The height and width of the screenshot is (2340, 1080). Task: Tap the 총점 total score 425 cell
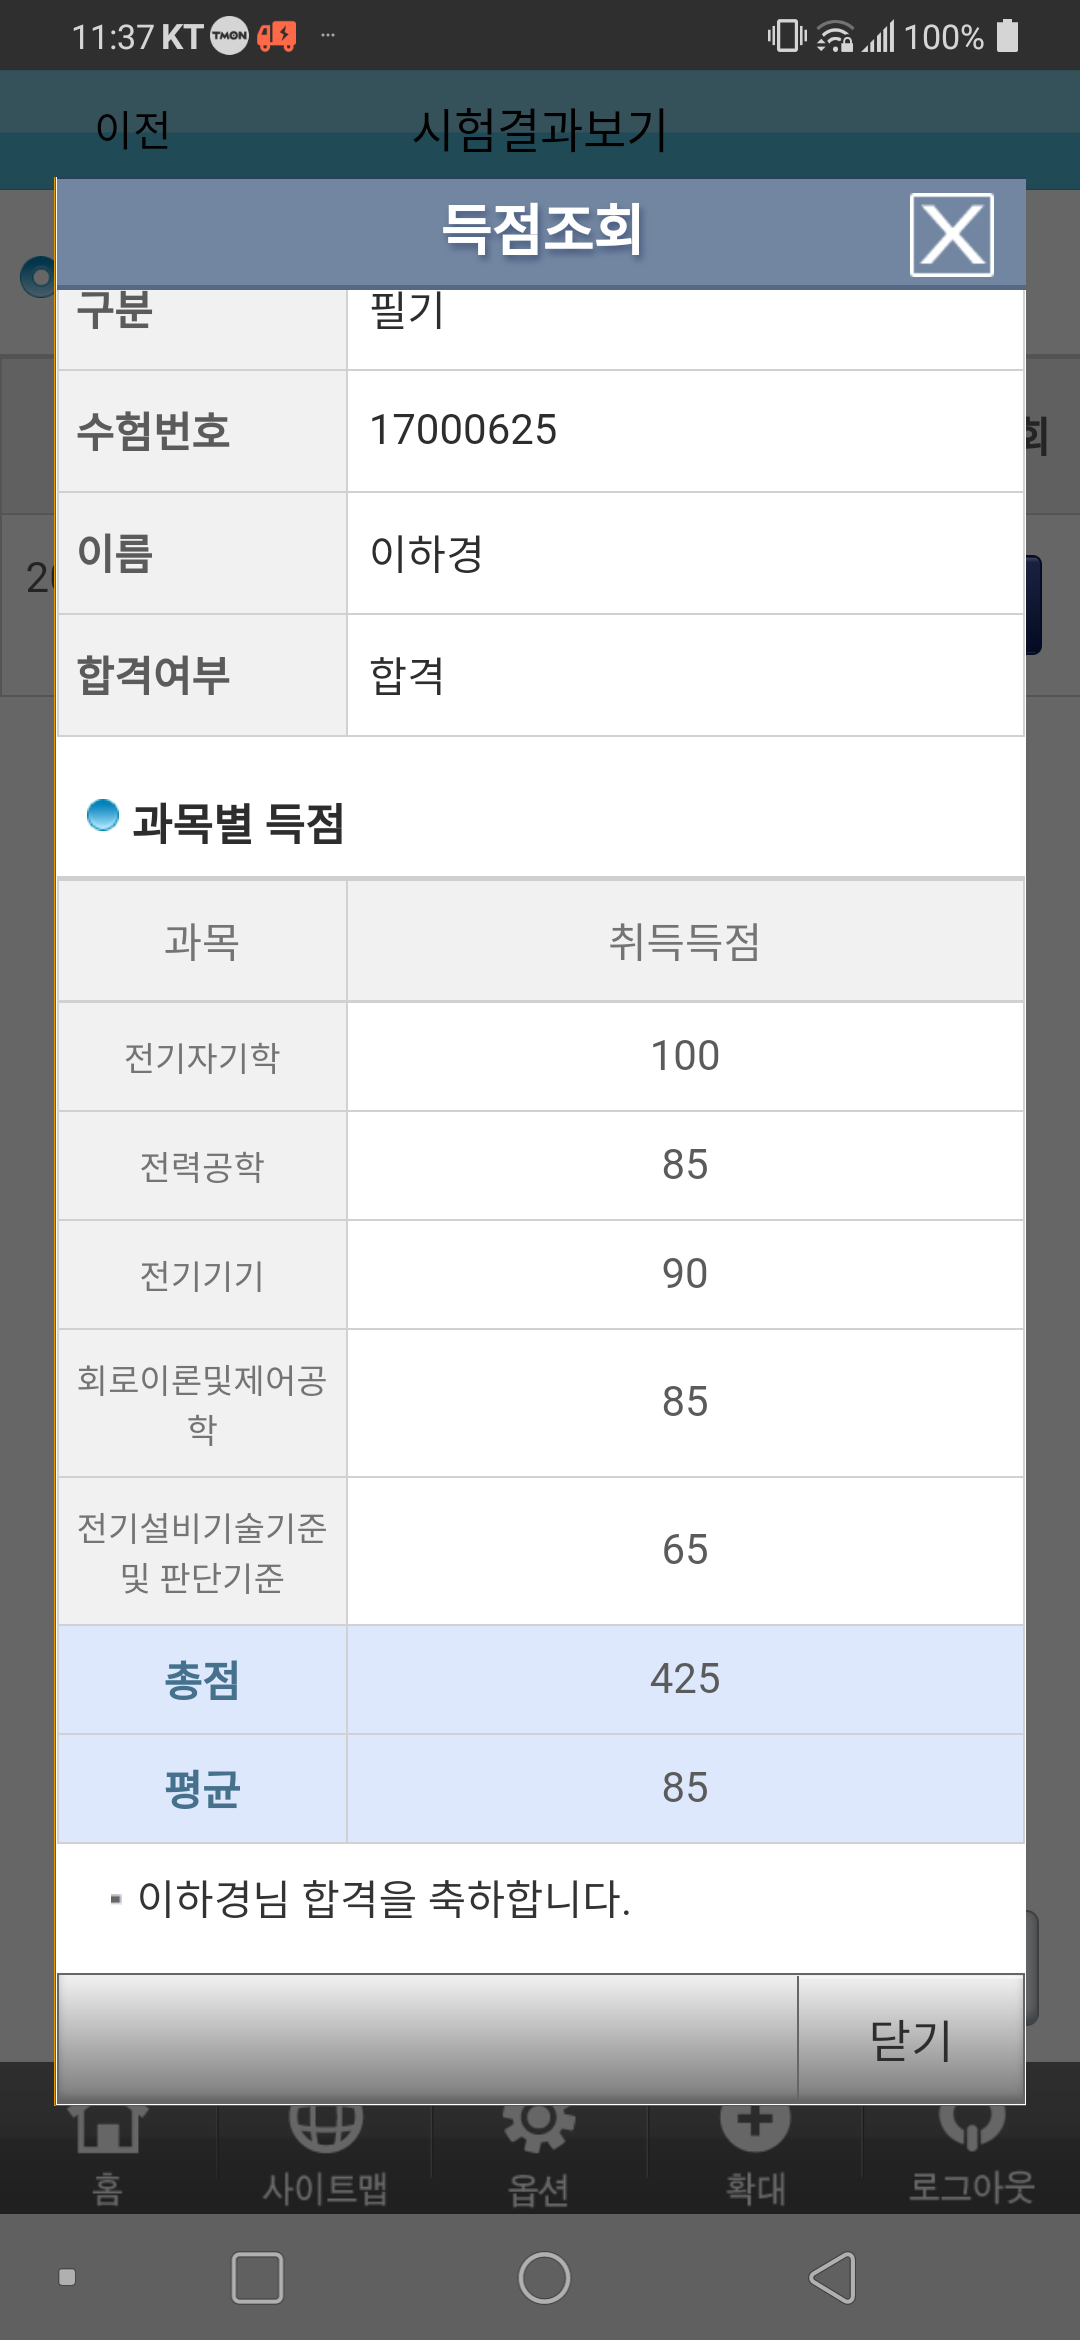685,1679
